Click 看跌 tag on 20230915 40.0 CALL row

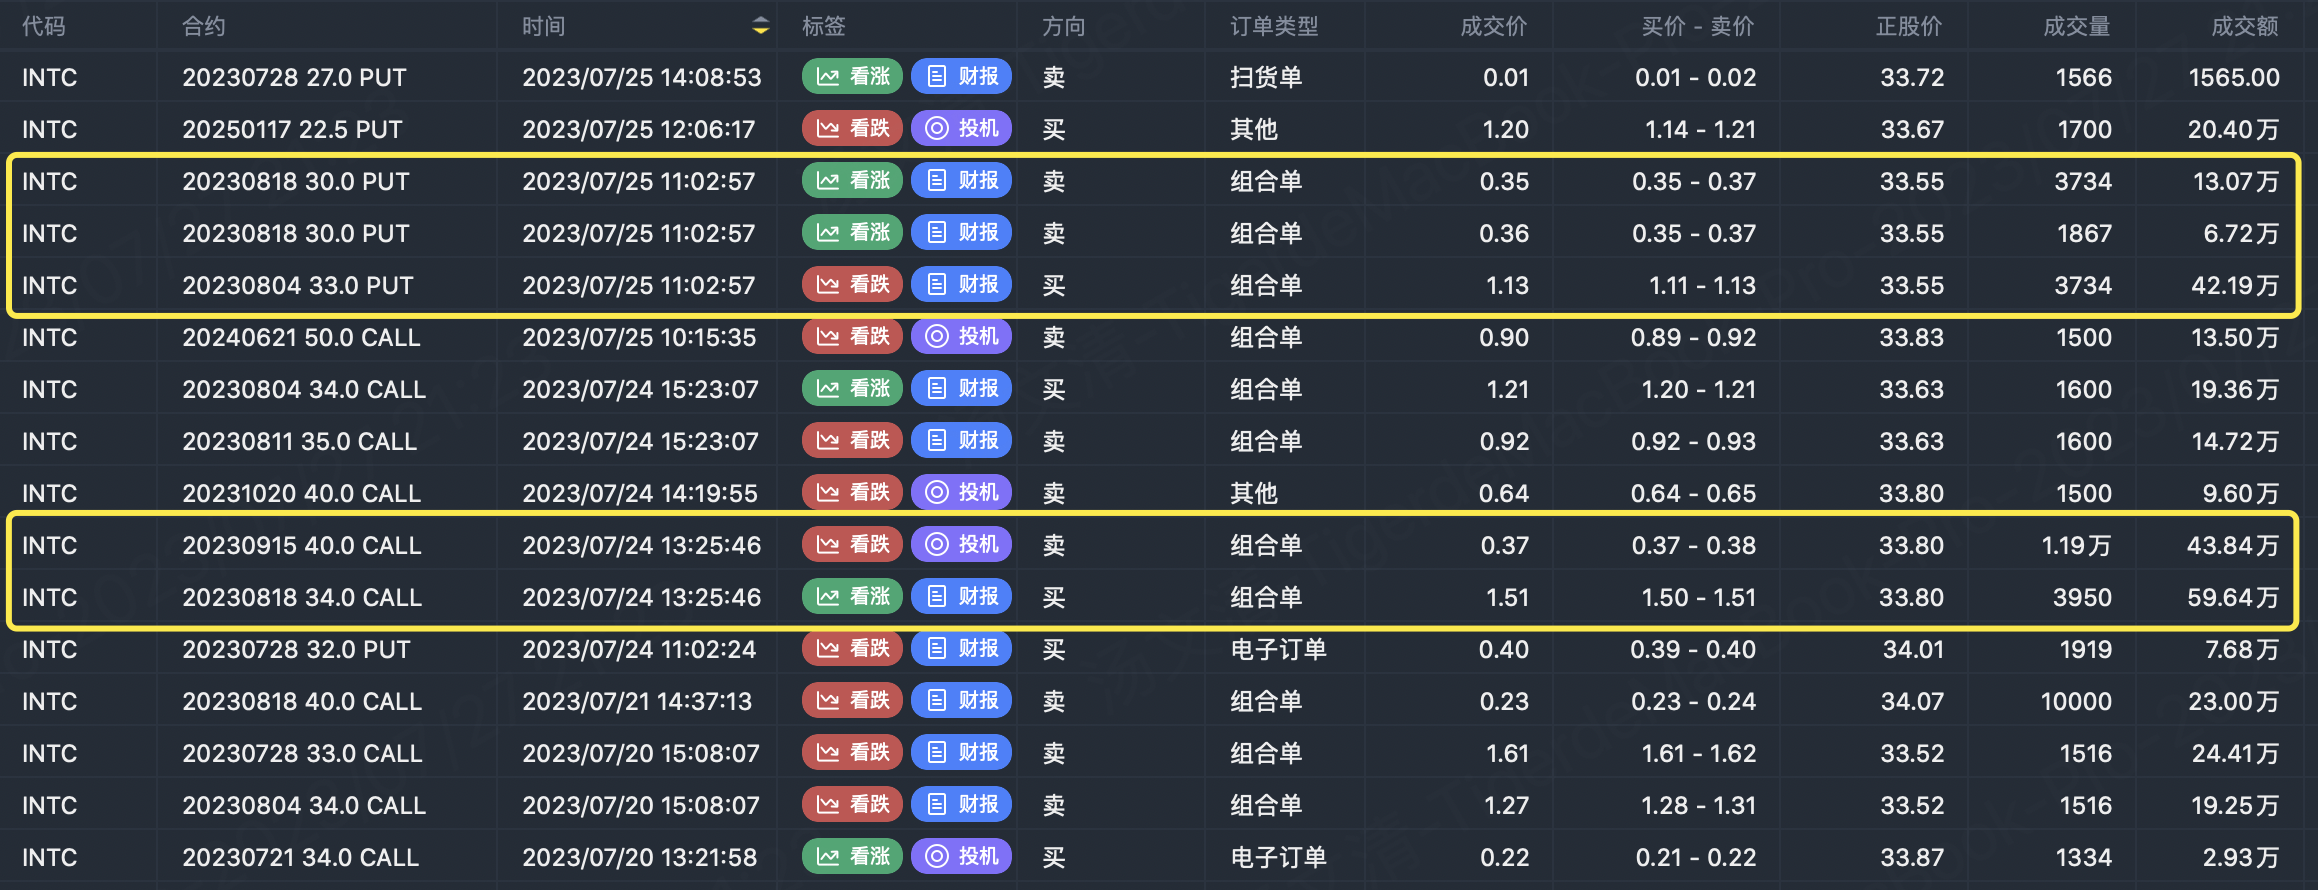853,544
